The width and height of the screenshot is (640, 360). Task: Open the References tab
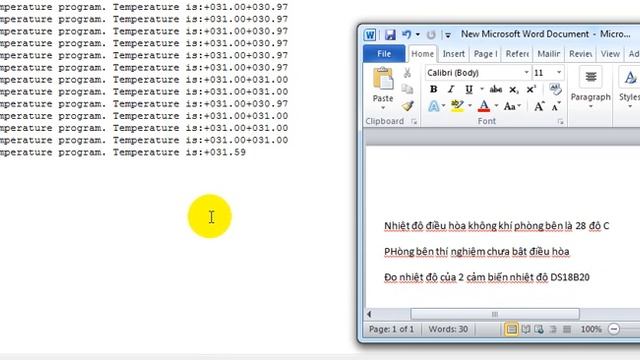(517, 54)
